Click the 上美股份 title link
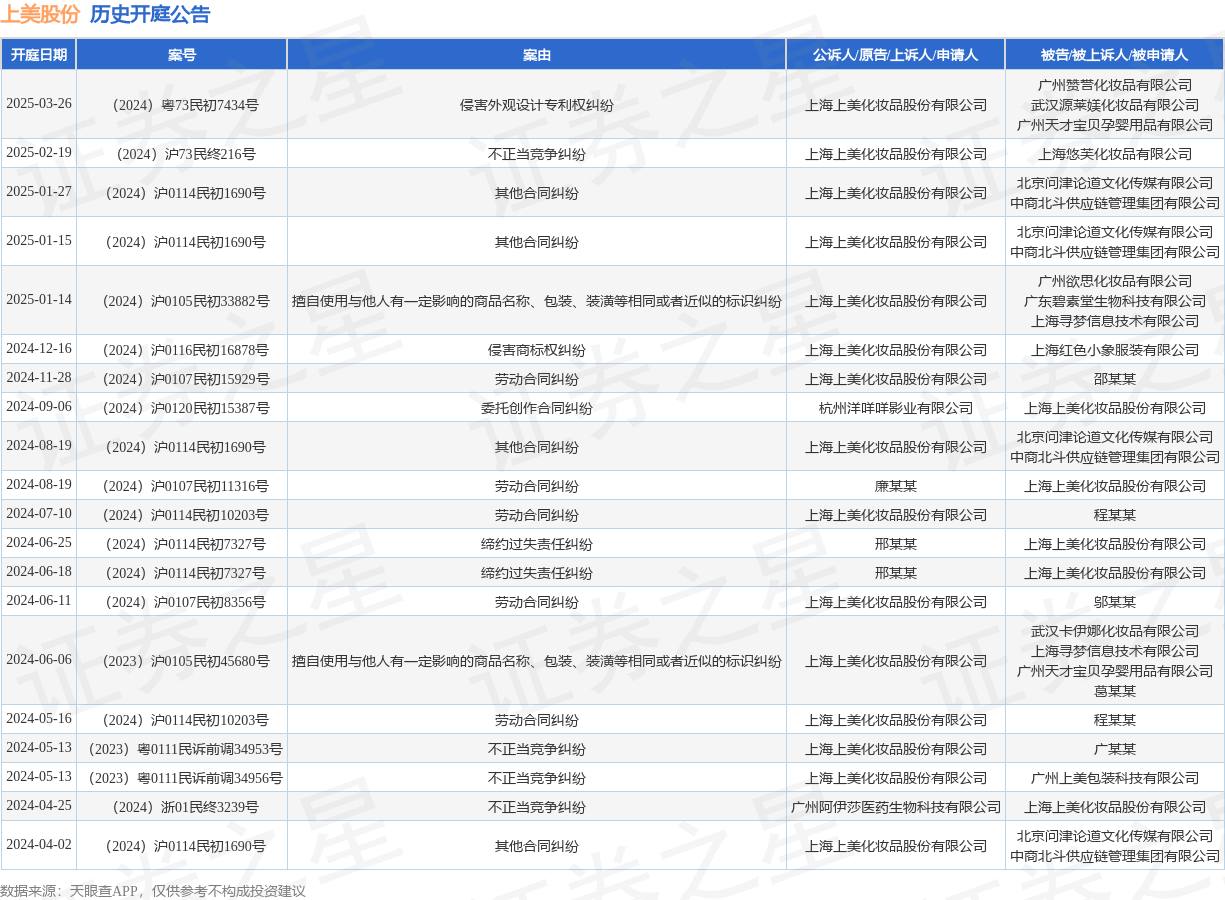The width and height of the screenshot is (1225, 900). [40, 14]
